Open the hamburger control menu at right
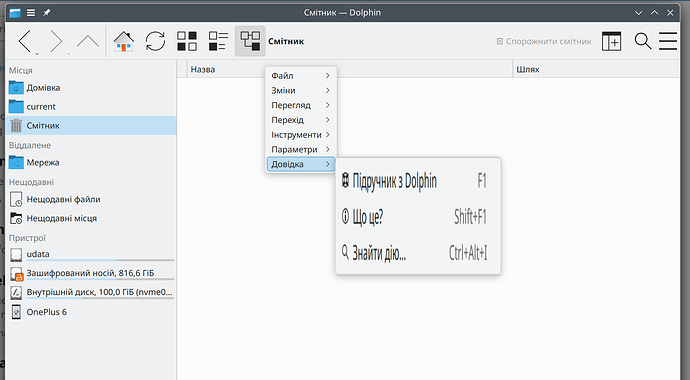690x380 pixels. (668, 41)
